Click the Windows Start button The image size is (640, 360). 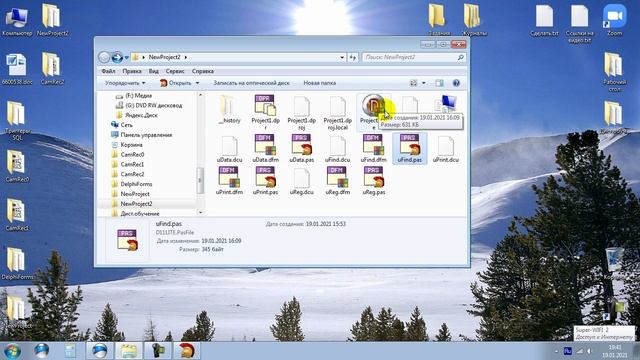12,351
